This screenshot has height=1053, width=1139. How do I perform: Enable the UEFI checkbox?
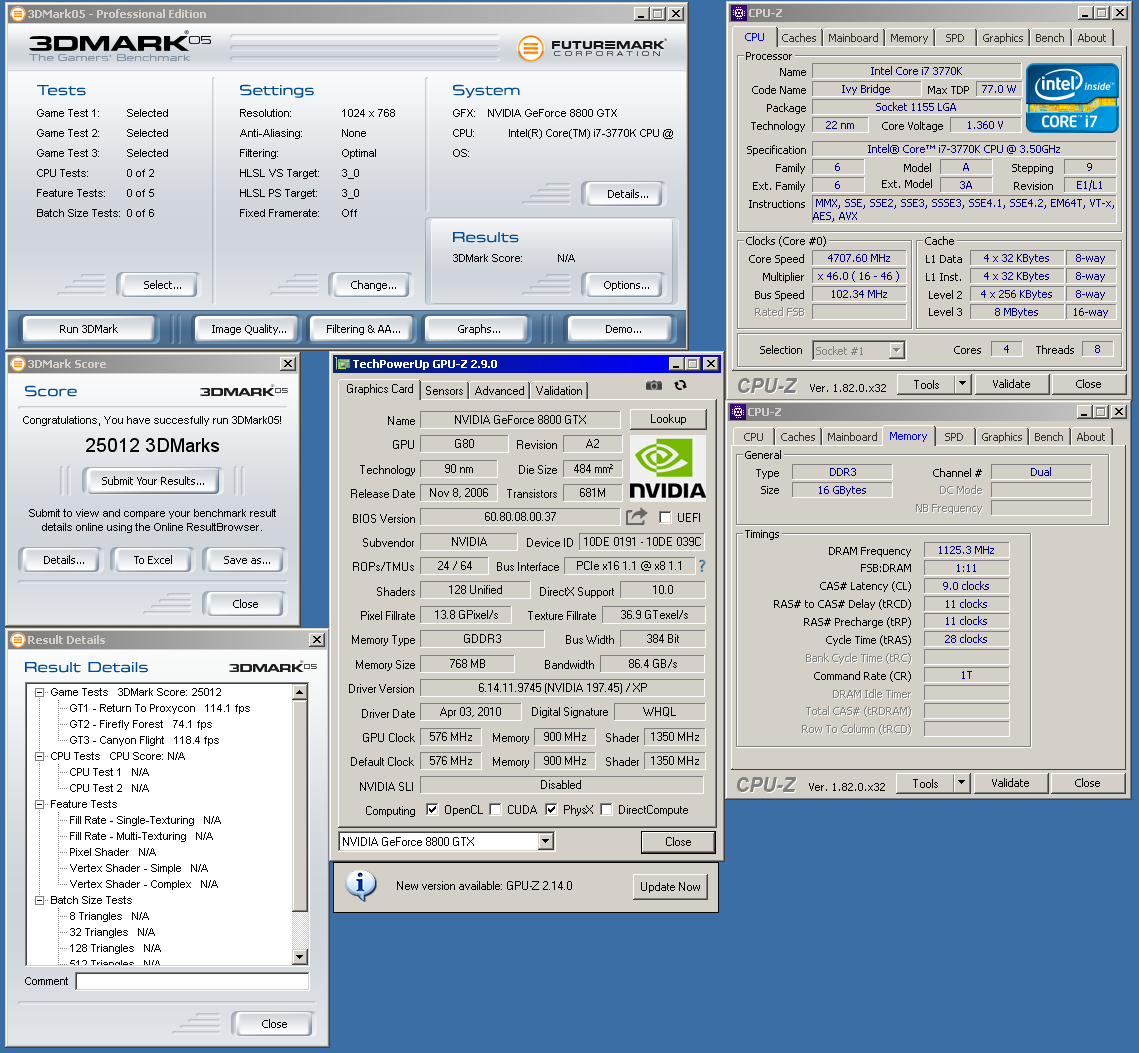point(665,518)
